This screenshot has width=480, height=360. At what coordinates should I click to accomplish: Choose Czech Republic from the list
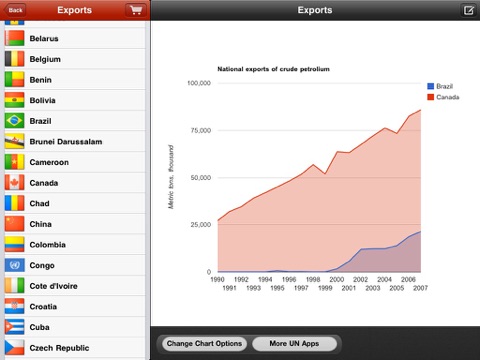(75, 348)
